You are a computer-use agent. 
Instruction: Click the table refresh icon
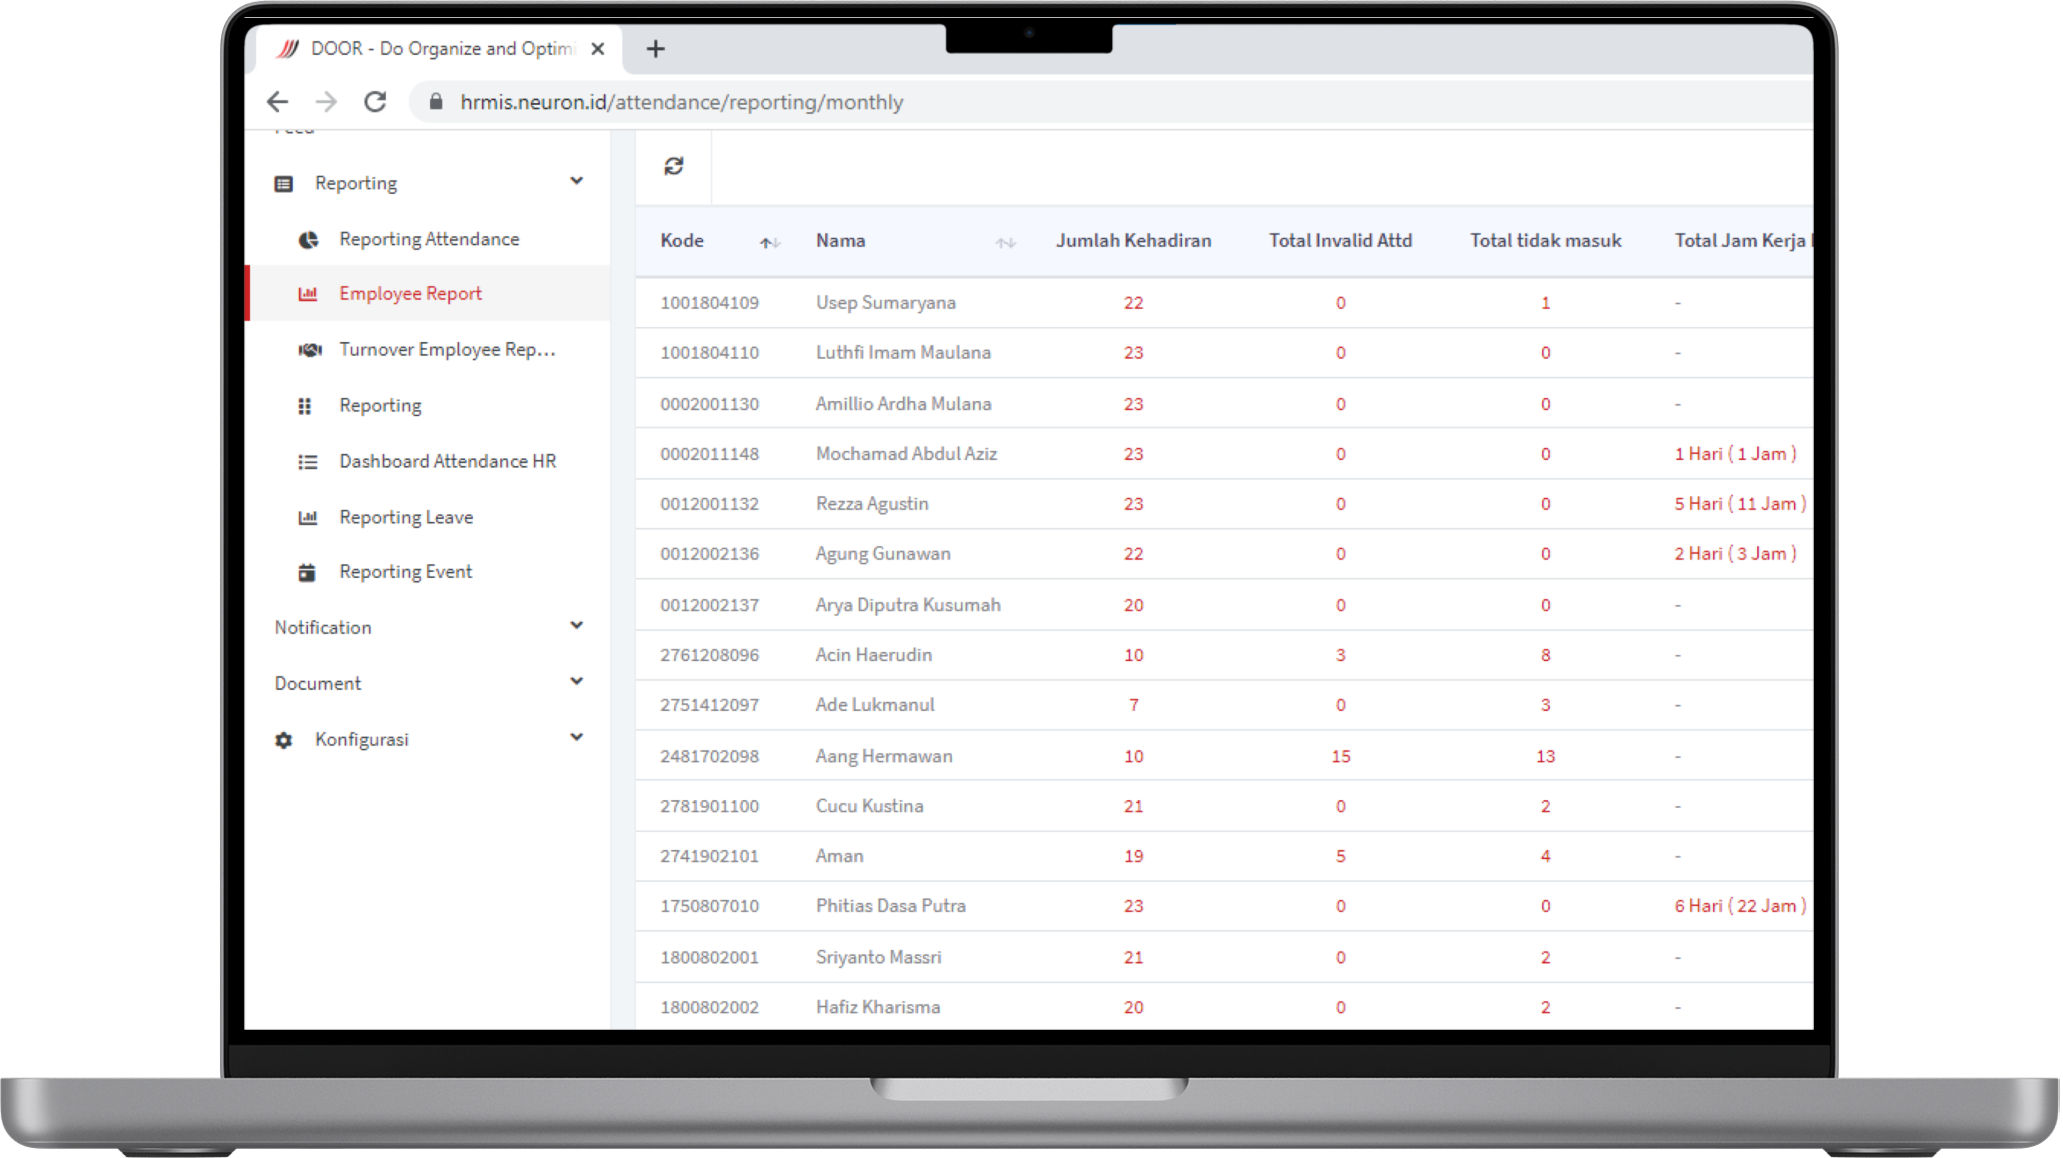[673, 166]
